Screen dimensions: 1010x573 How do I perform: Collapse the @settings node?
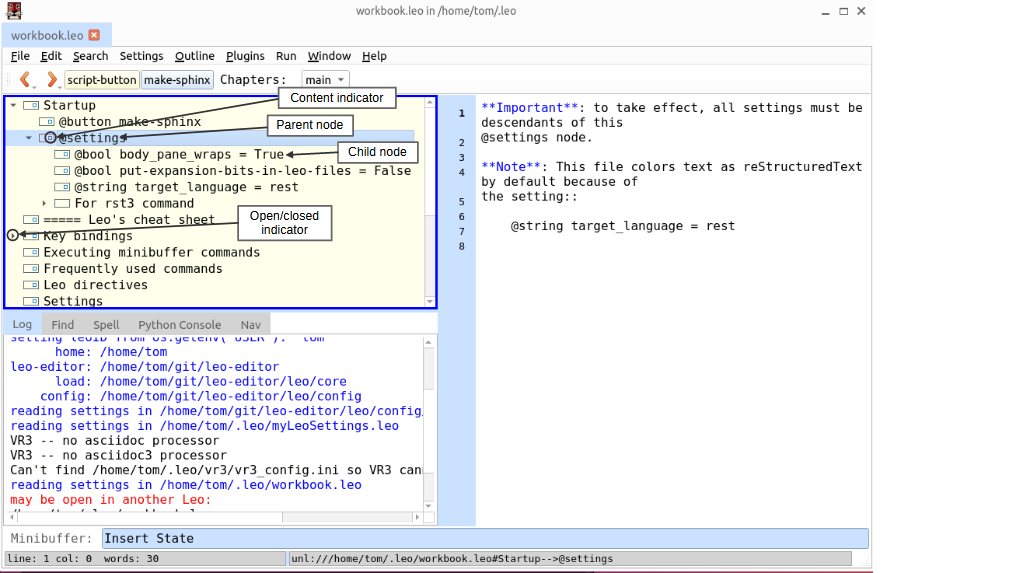28,138
